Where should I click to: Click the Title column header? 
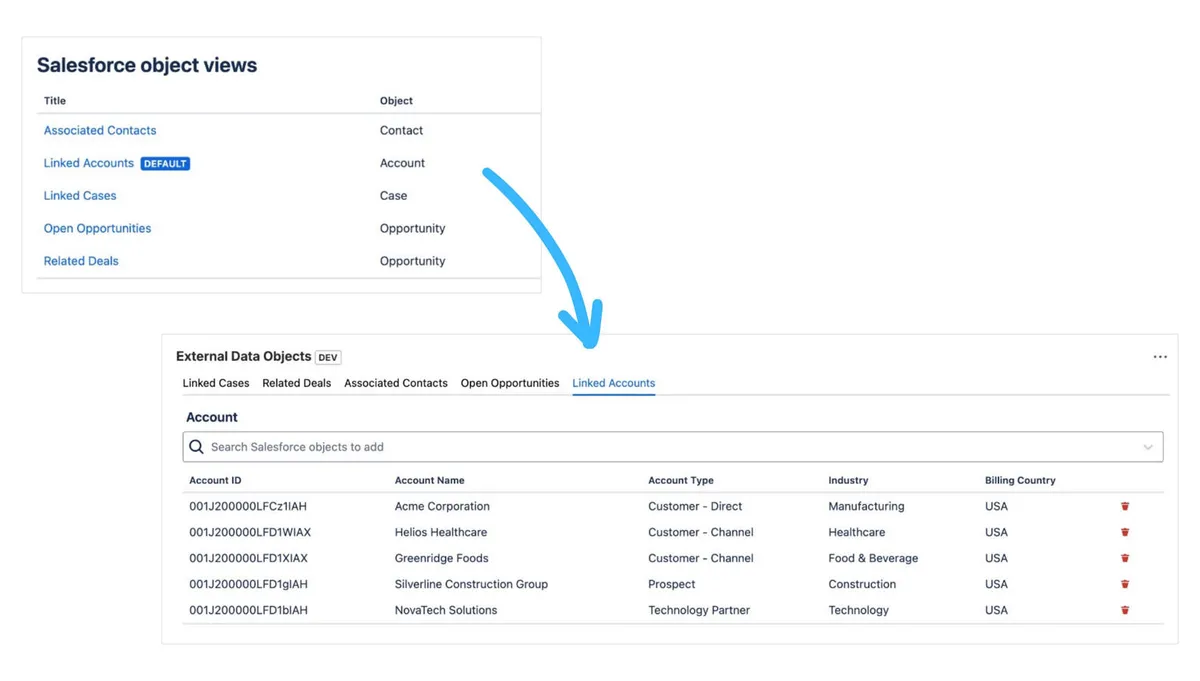(x=55, y=101)
